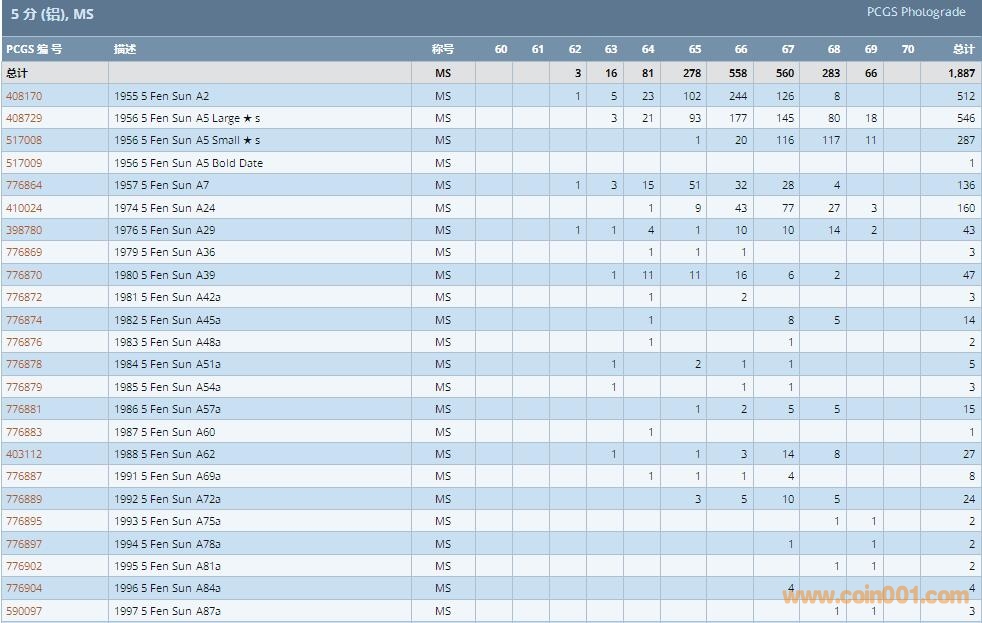Open PCGS entry 398780
Image resolution: width=982 pixels, height=623 pixels.
[x=24, y=230]
